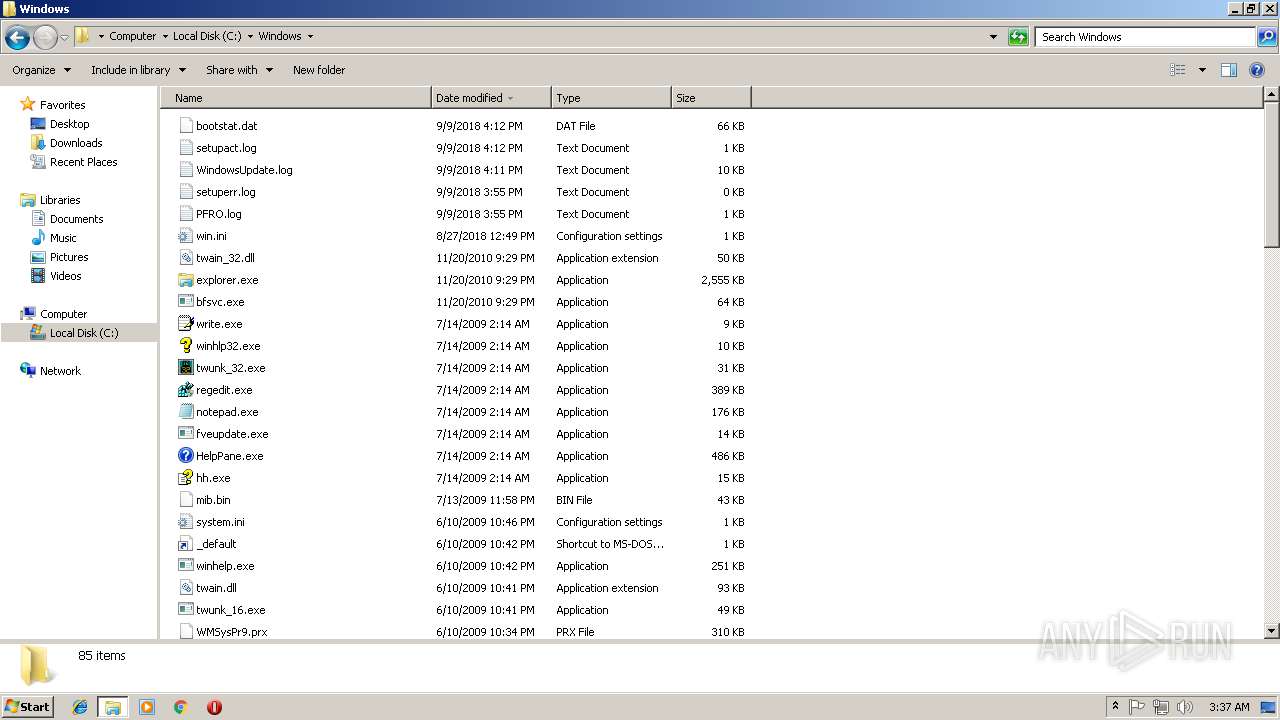Screen dimensions: 1280x720
Task: Expand the dropdown after Computer in breadcrumb
Action: pyautogui.click(x=164, y=36)
